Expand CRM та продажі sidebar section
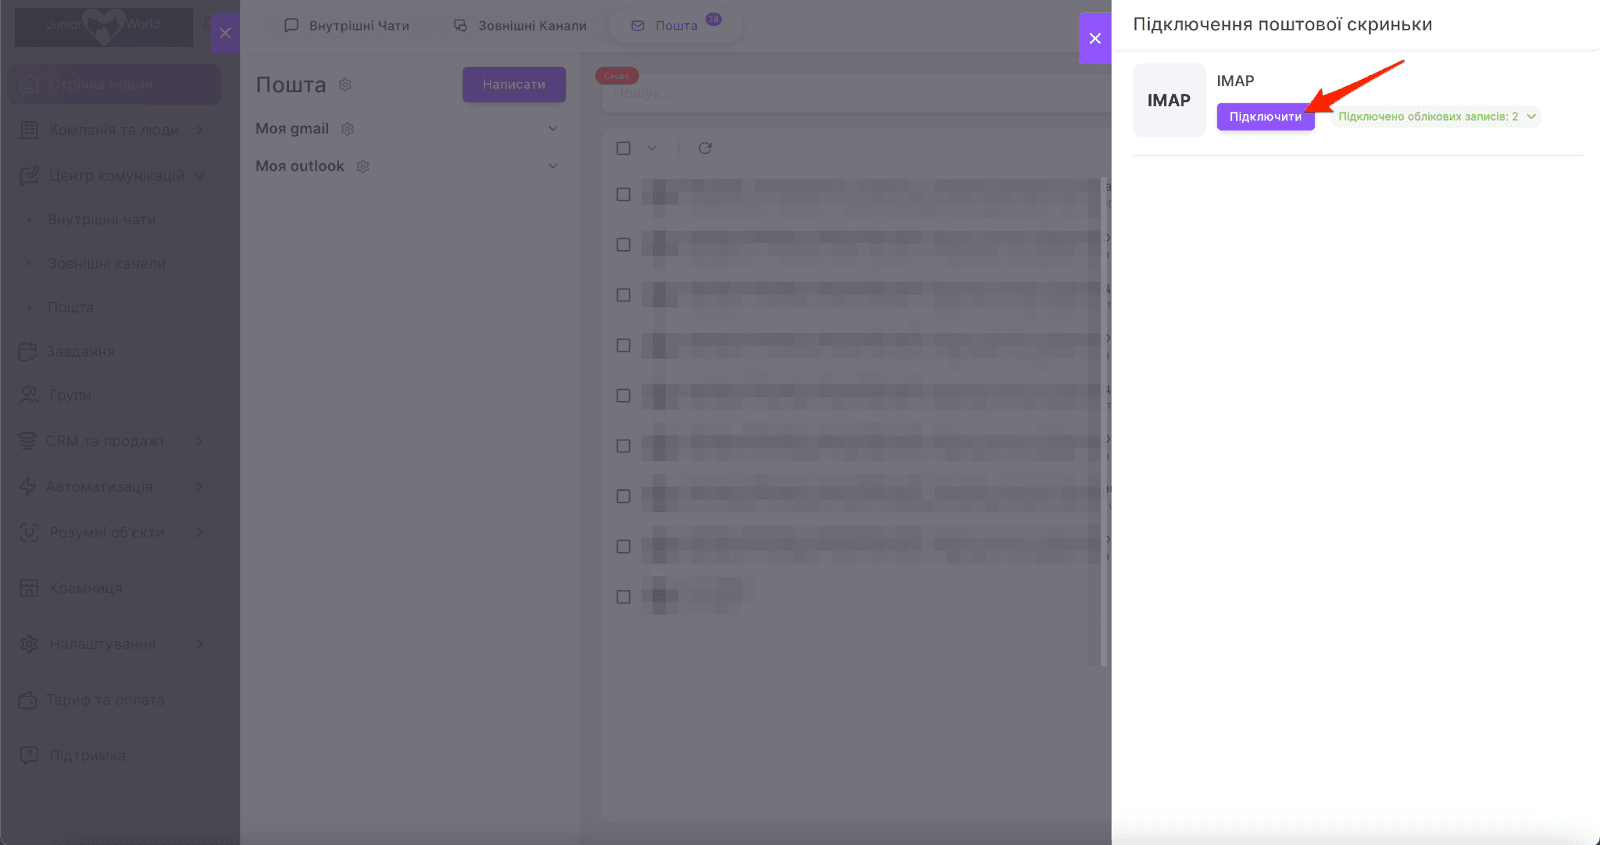The width and height of the screenshot is (1600, 845). (x=114, y=441)
